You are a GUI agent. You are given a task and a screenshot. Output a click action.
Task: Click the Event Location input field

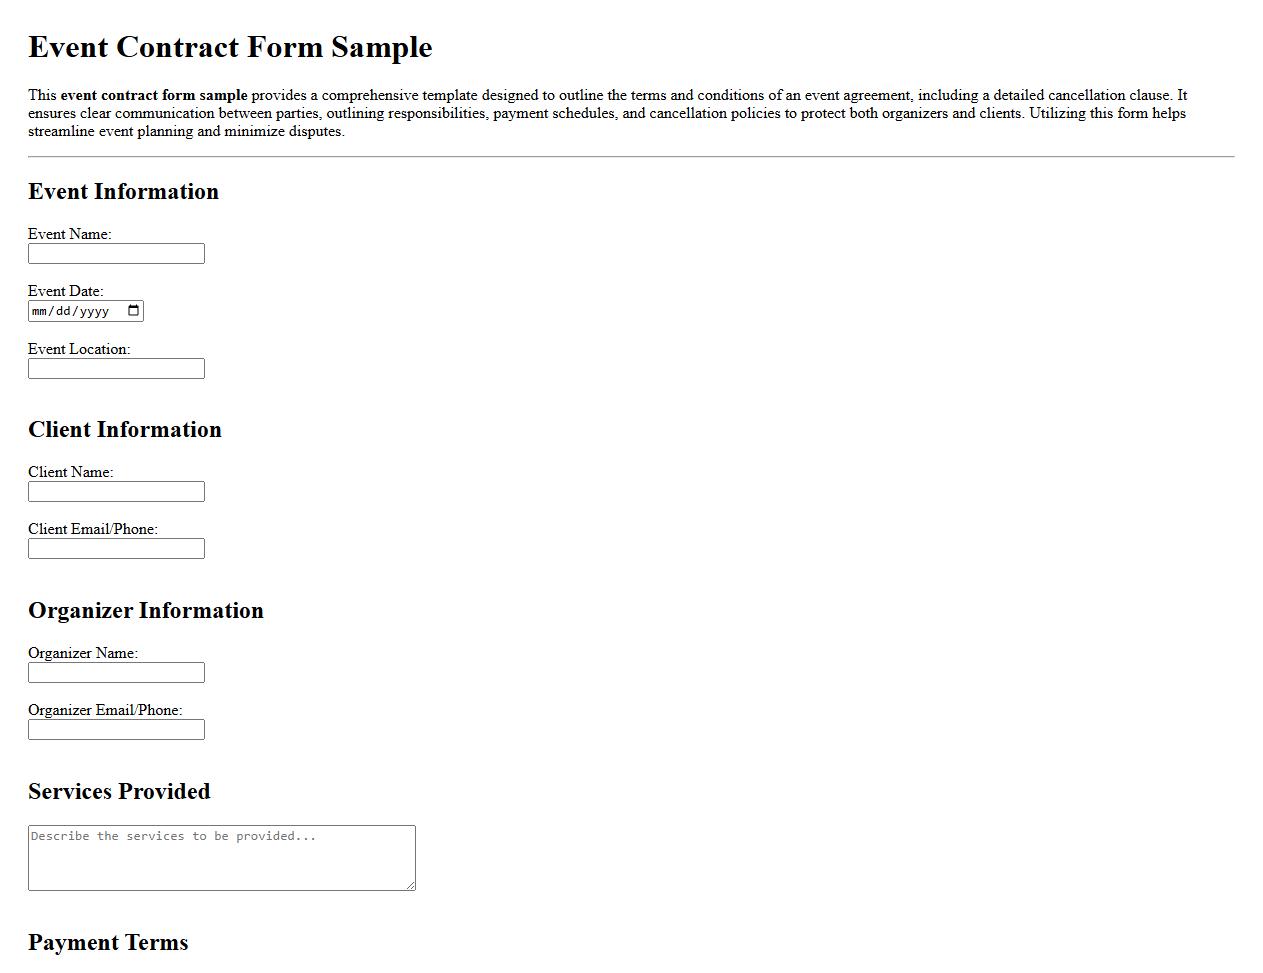pyautogui.click(x=116, y=368)
